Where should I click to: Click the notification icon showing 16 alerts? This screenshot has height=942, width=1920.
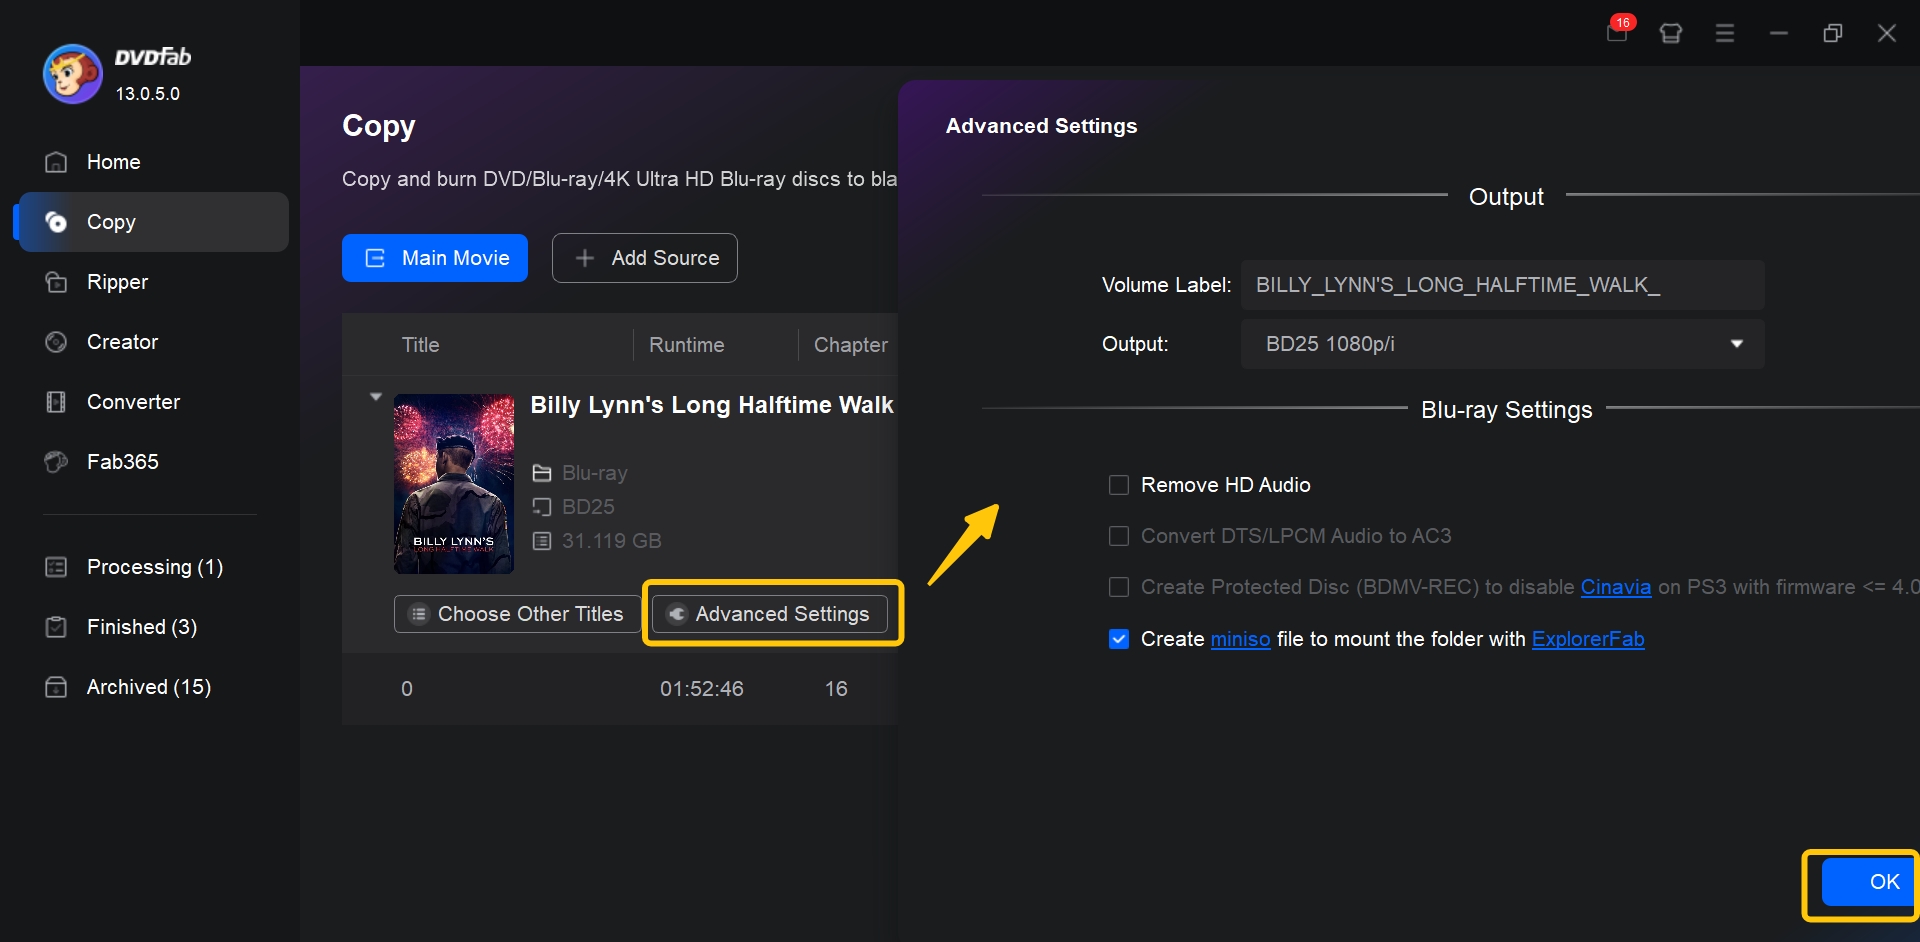point(1615,32)
